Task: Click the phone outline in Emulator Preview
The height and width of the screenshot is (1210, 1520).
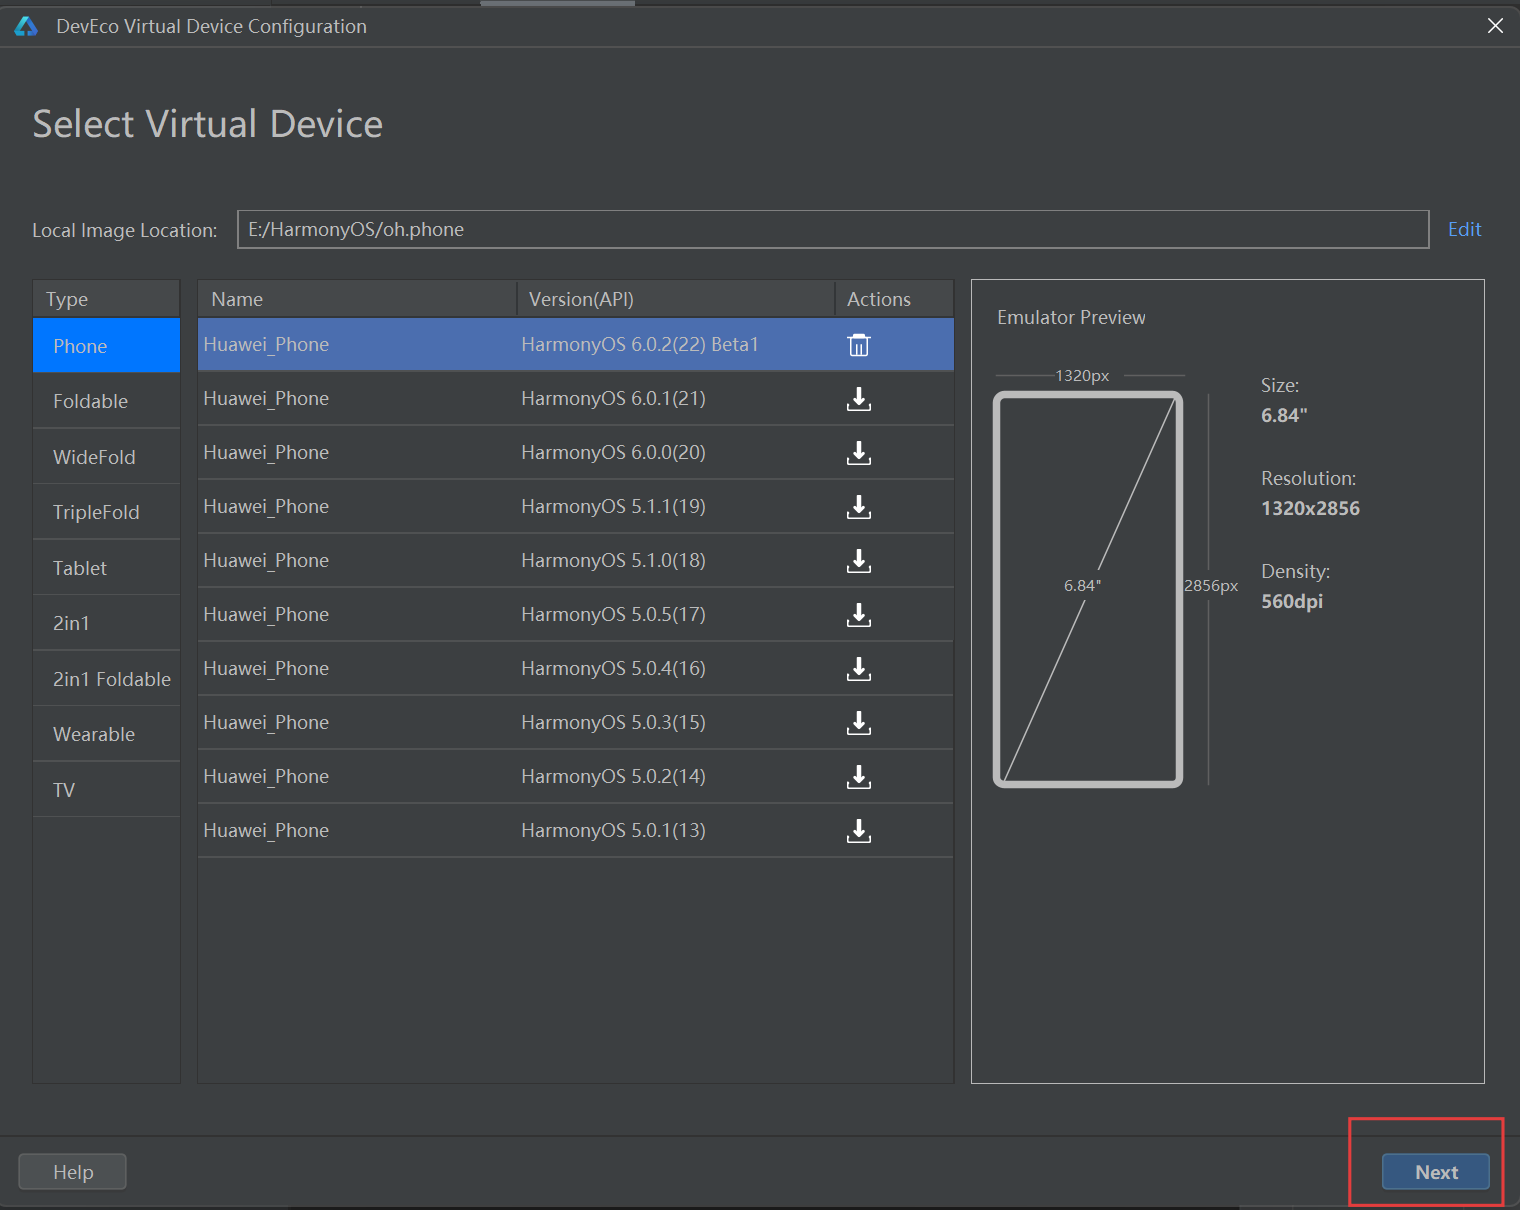Action: click(1088, 589)
